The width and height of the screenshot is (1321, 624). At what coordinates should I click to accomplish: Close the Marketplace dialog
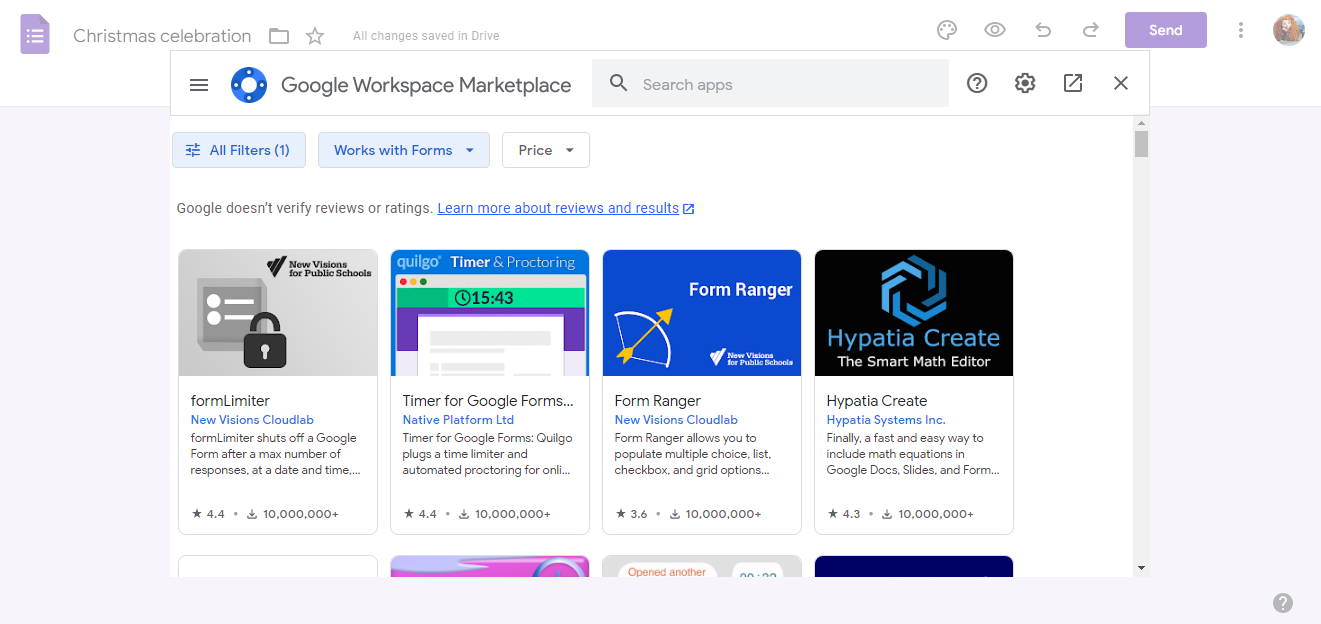click(1121, 84)
